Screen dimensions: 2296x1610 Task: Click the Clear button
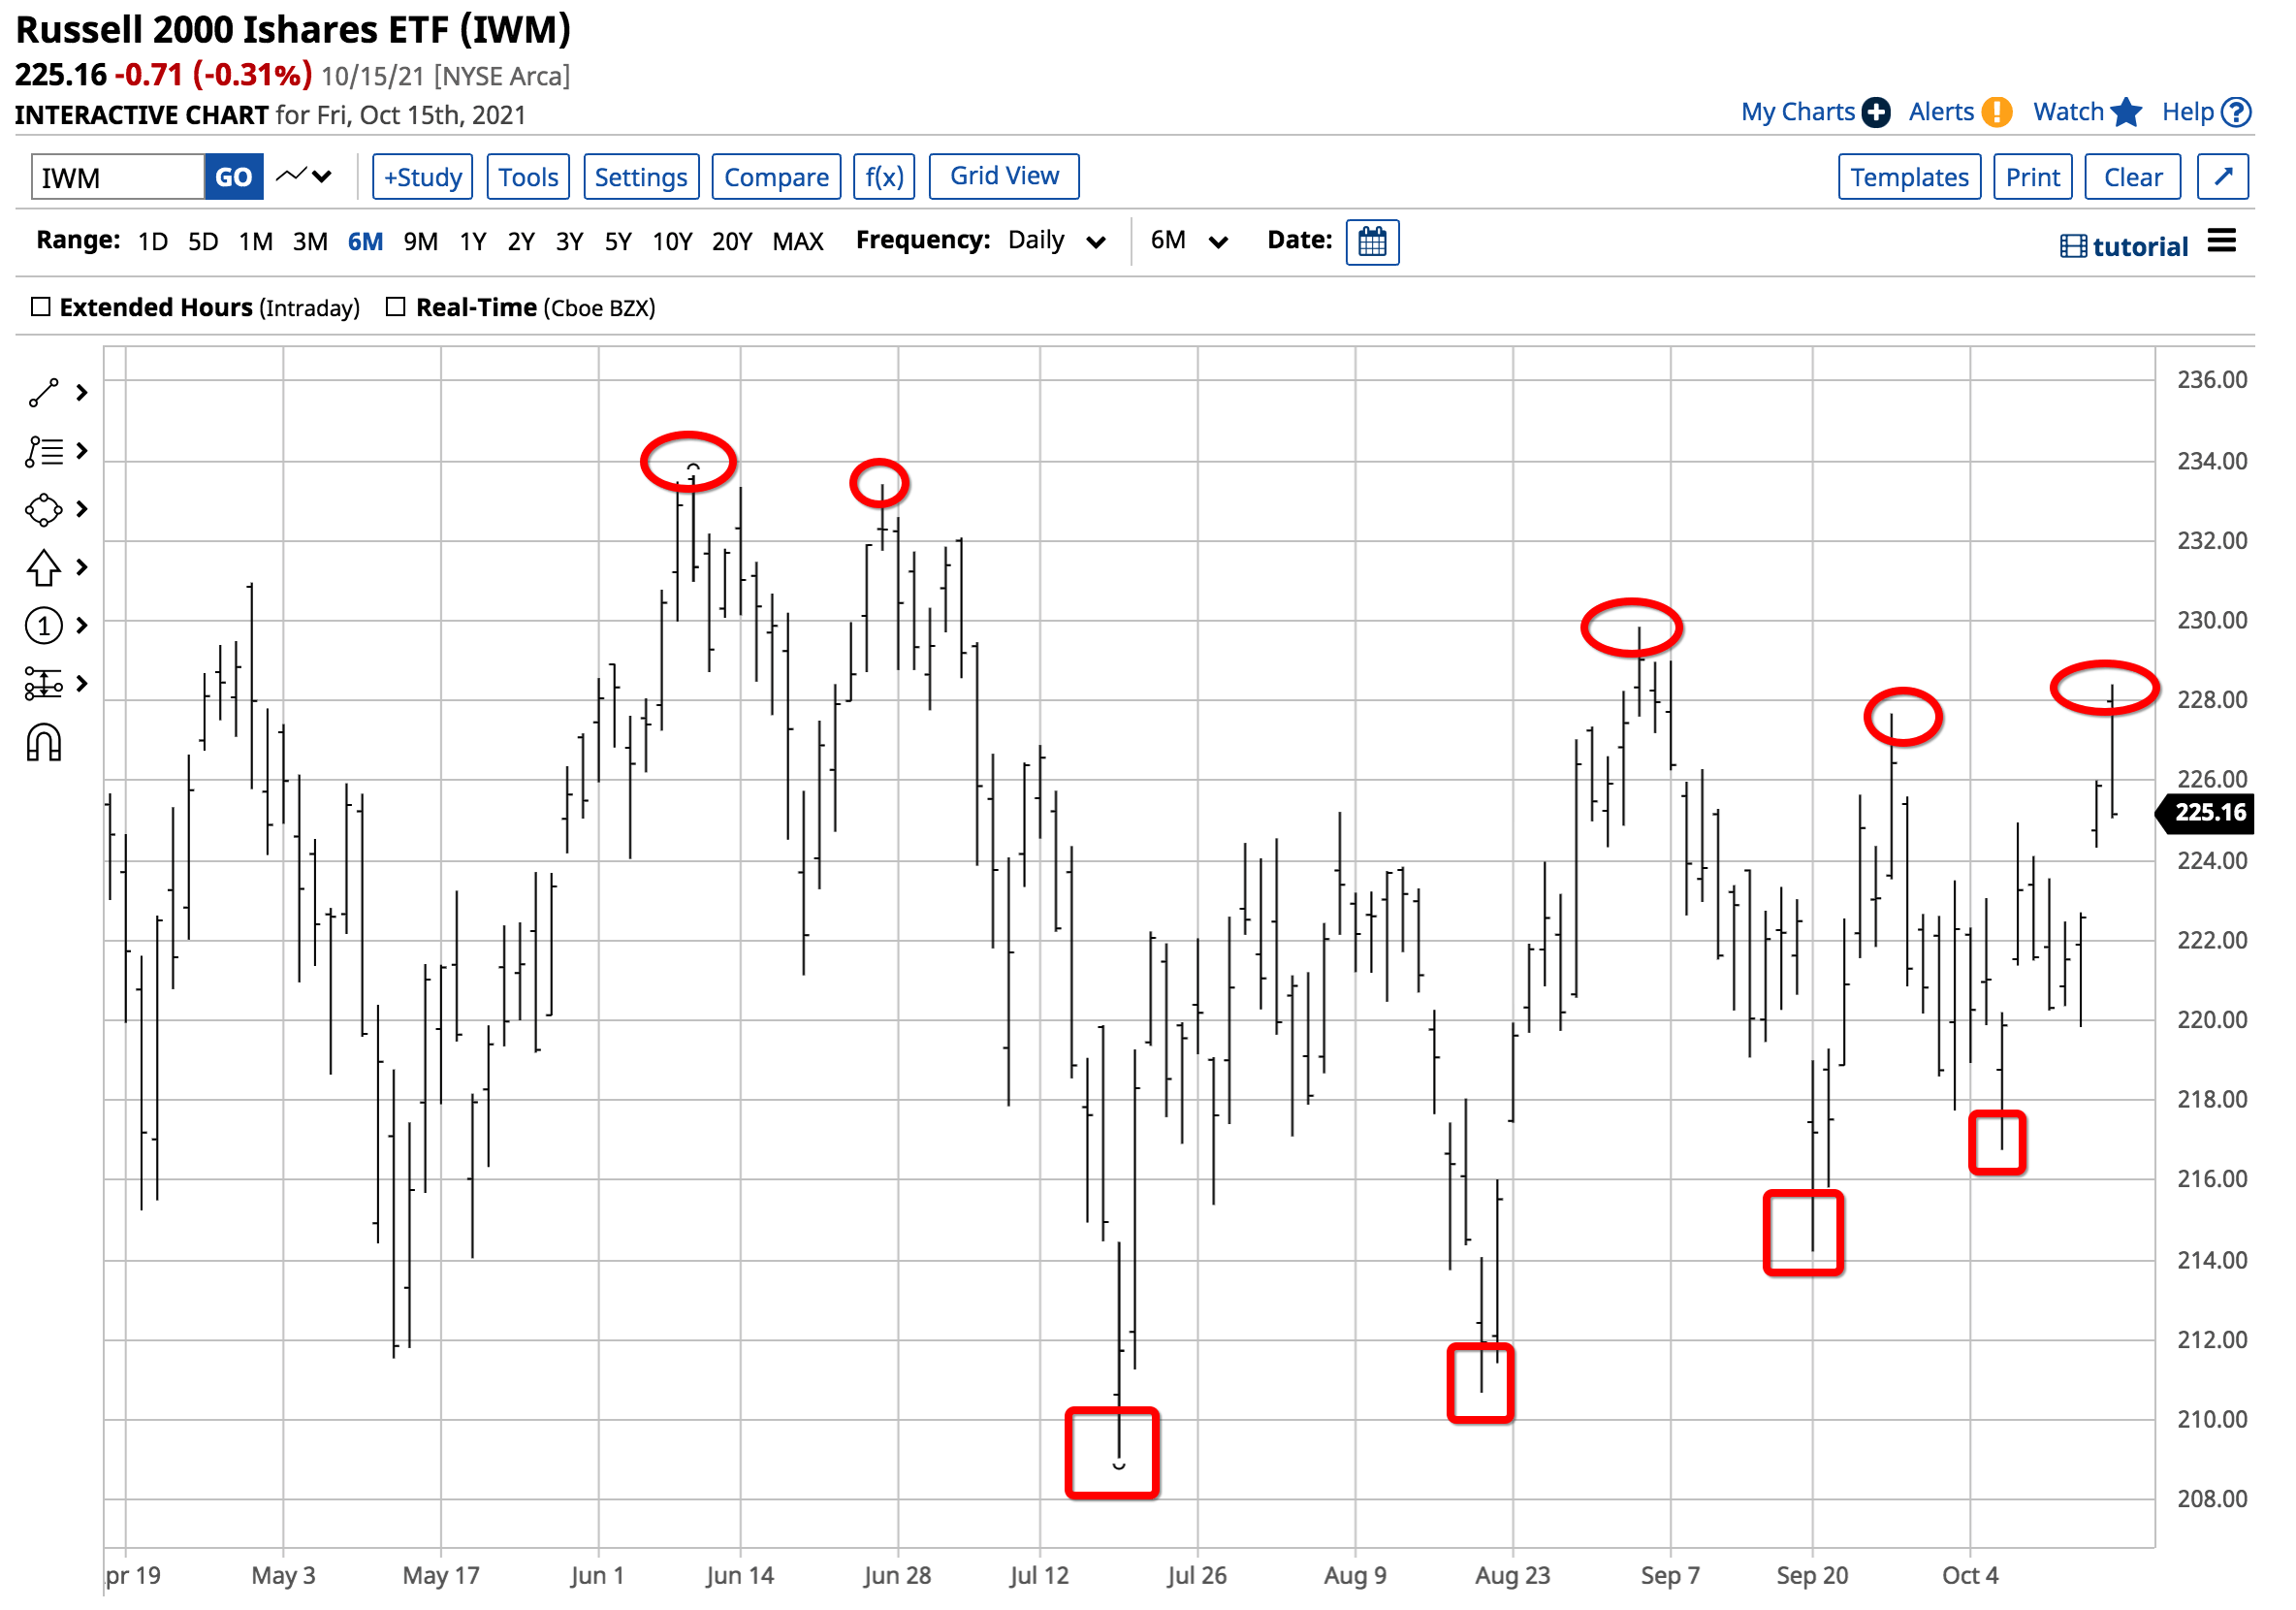[x=2132, y=176]
